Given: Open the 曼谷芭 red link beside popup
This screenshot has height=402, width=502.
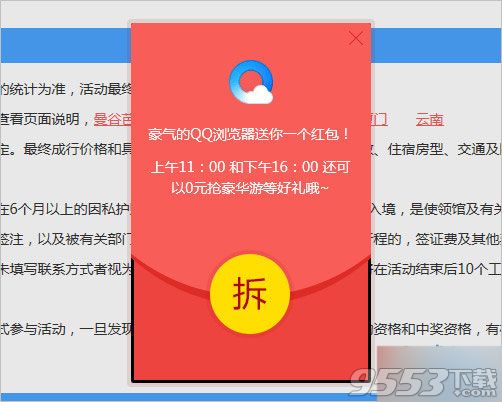Looking at the screenshot, I should [x=112, y=119].
